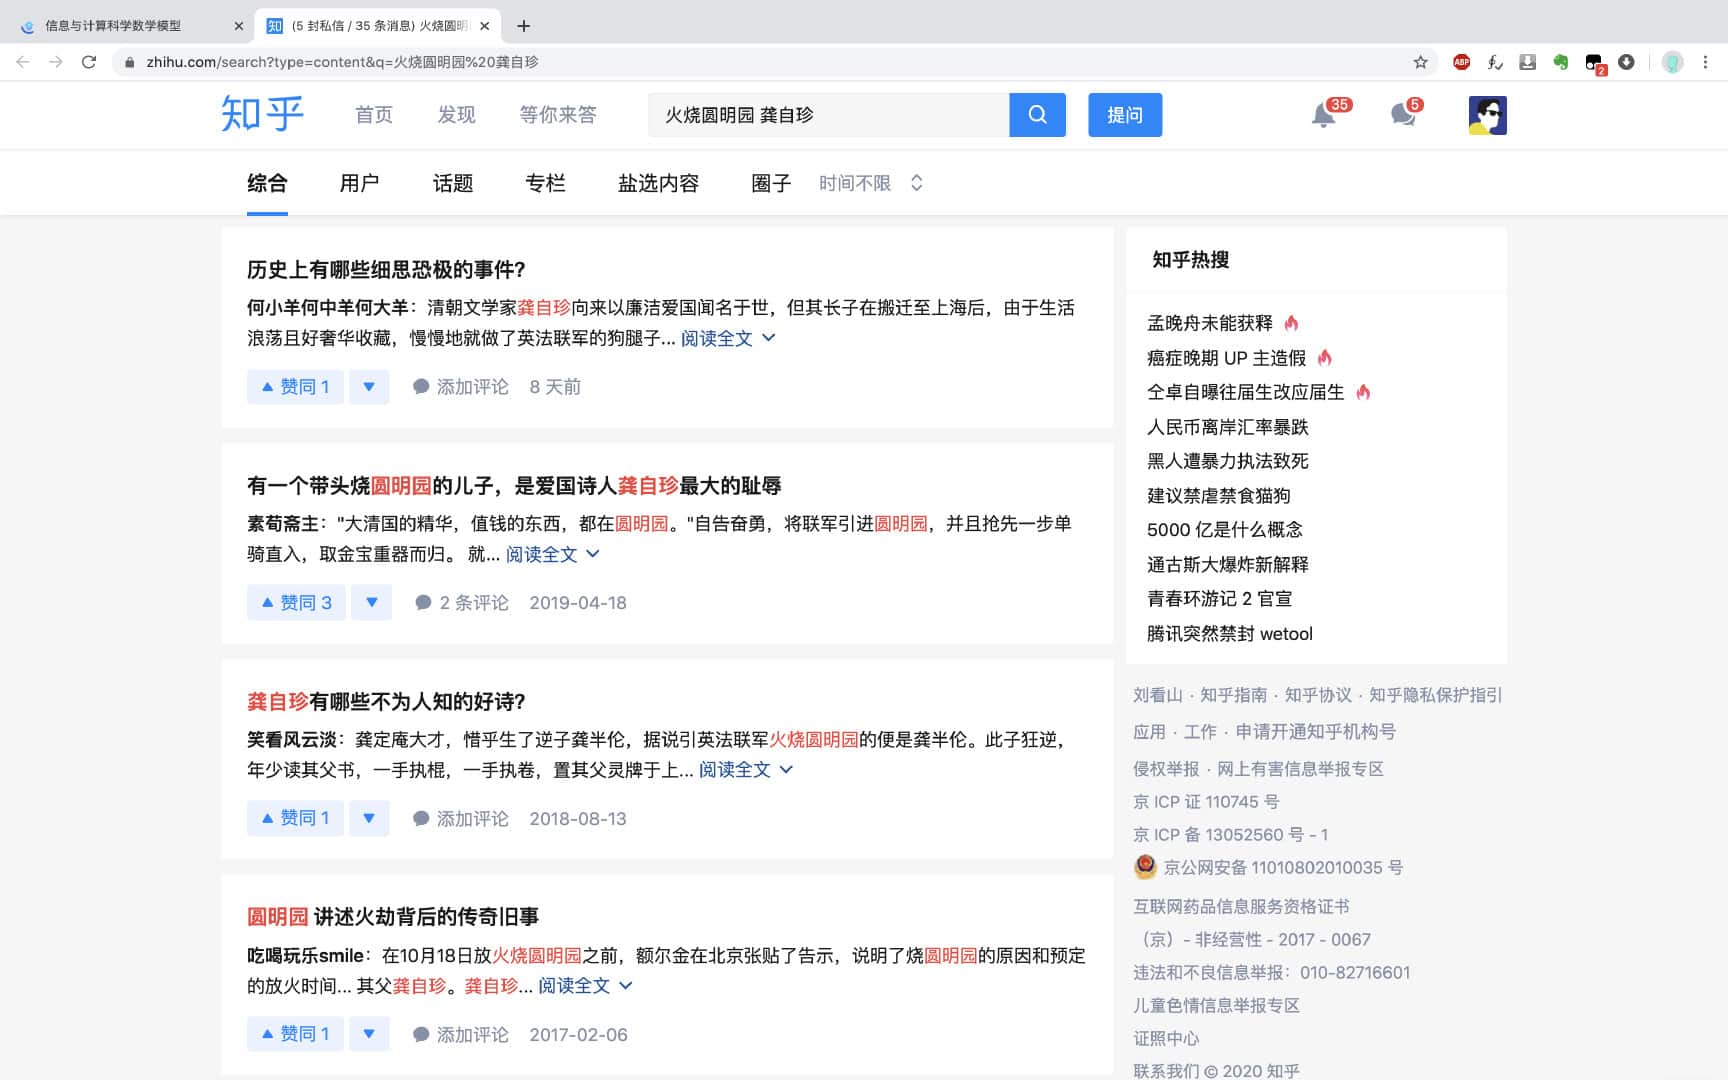Open article 圆明园 讲述火劫背后的传奇旧事
Viewport: 1728px width, 1080px height.
point(393,917)
